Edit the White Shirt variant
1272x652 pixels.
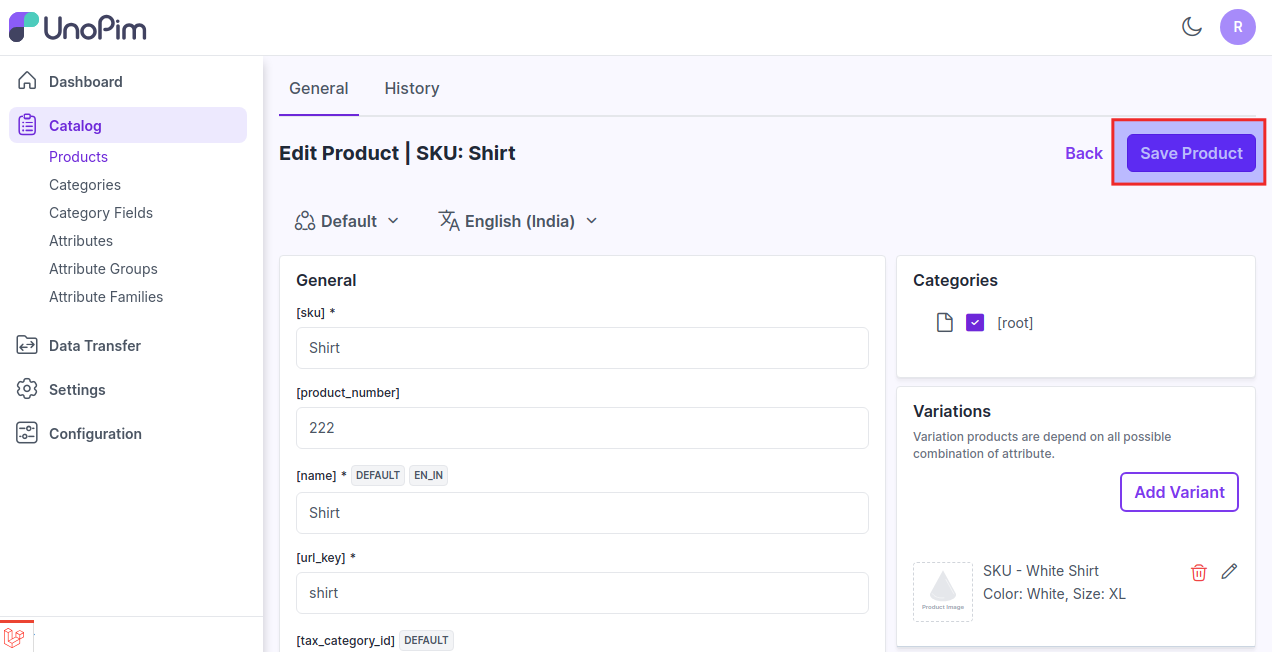(1229, 571)
